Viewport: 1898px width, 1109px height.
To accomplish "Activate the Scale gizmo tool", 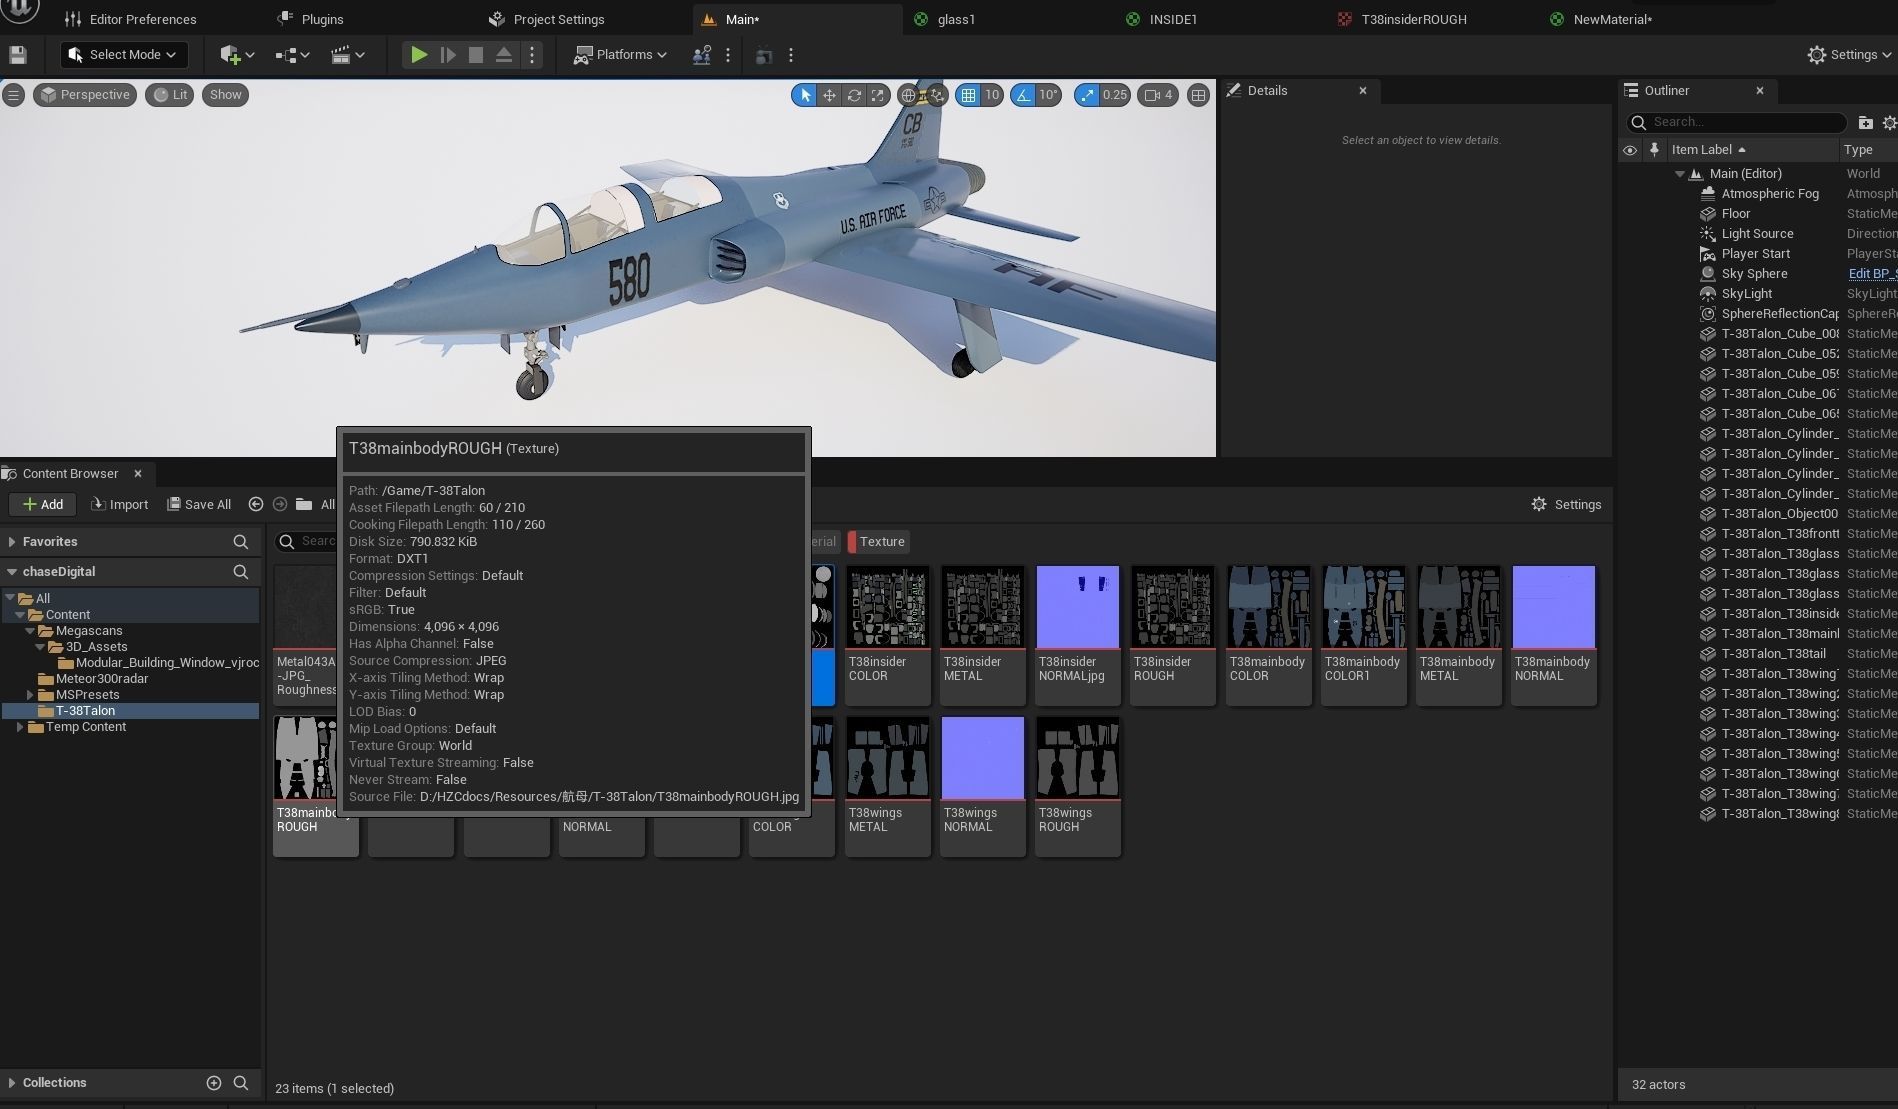I will coord(878,95).
